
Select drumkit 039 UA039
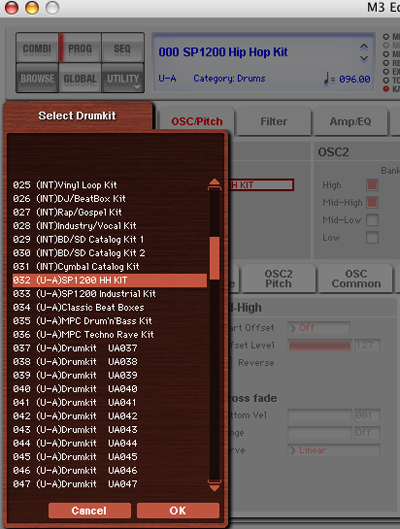pos(110,375)
